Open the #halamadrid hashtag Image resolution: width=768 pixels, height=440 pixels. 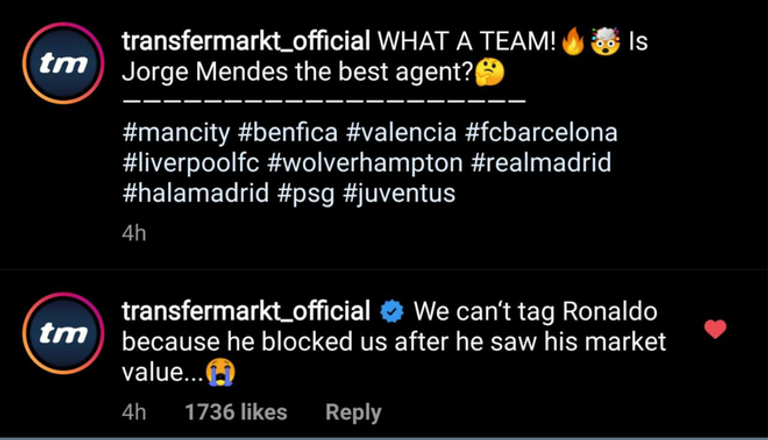(195, 193)
